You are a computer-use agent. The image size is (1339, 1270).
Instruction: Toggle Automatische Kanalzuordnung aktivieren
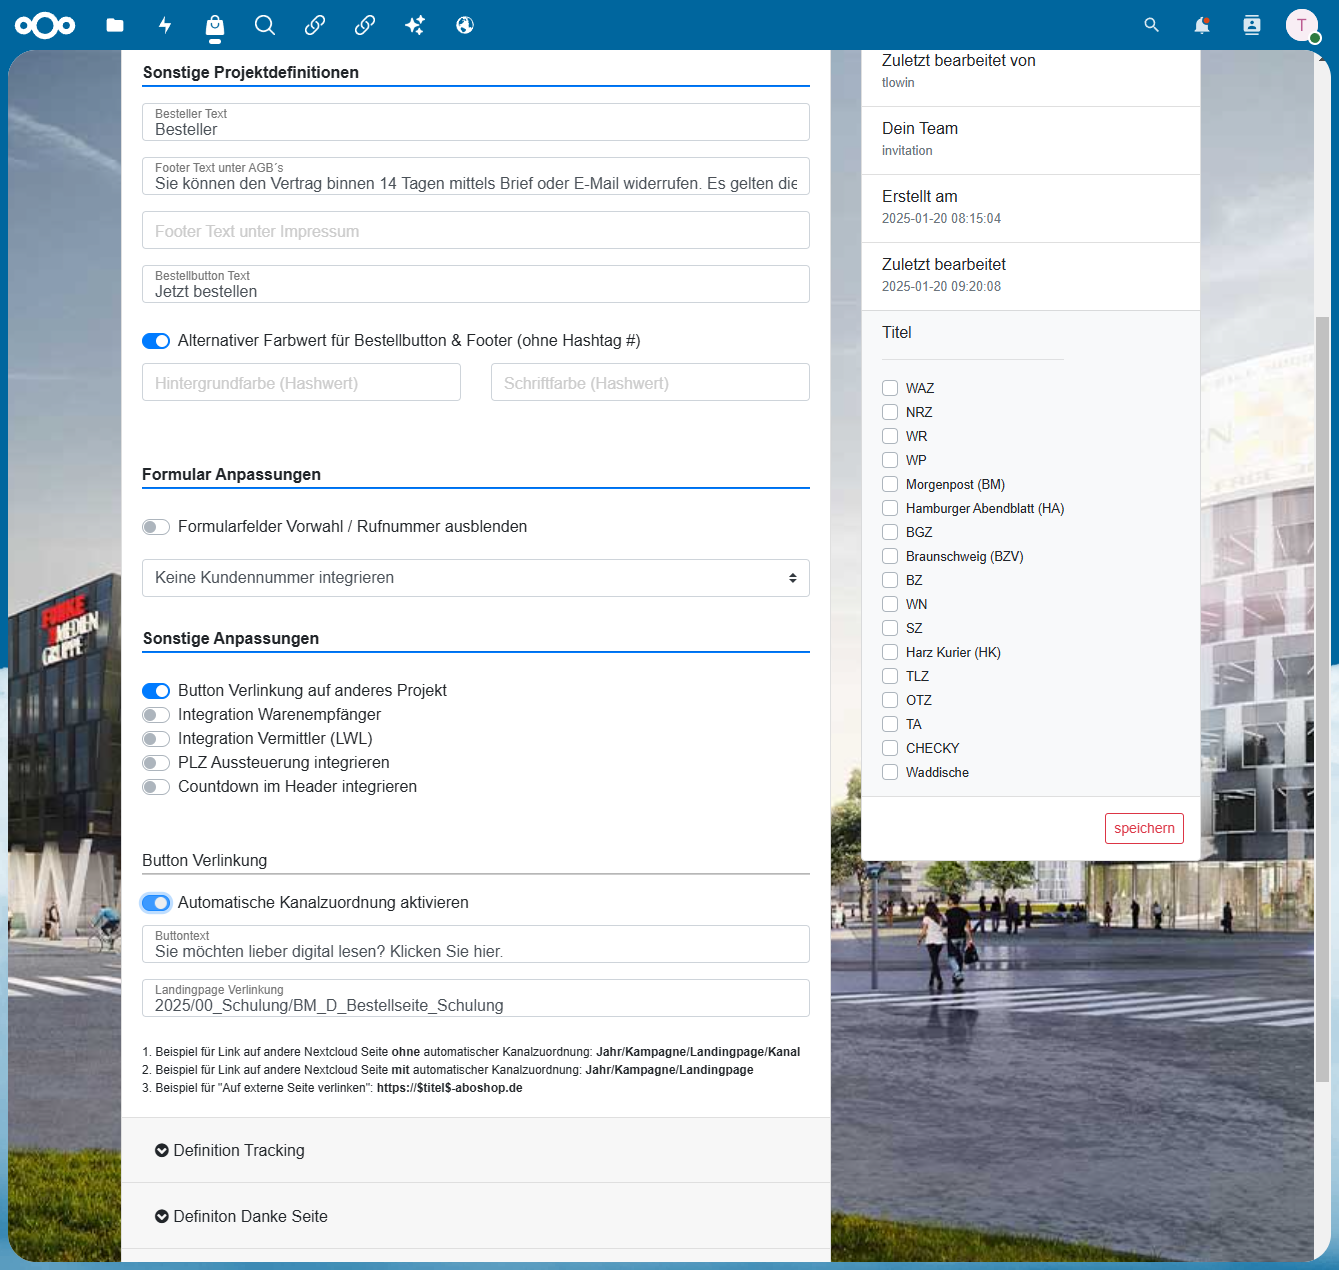pyautogui.click(x=156, y=903)
